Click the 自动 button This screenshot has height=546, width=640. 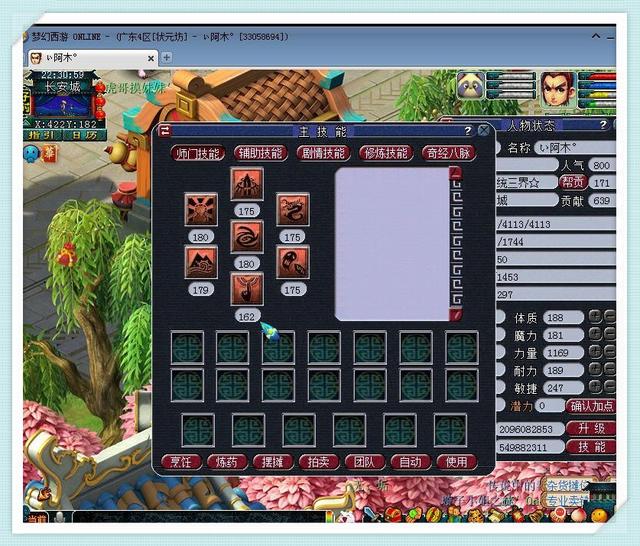[x=410, y=462]
